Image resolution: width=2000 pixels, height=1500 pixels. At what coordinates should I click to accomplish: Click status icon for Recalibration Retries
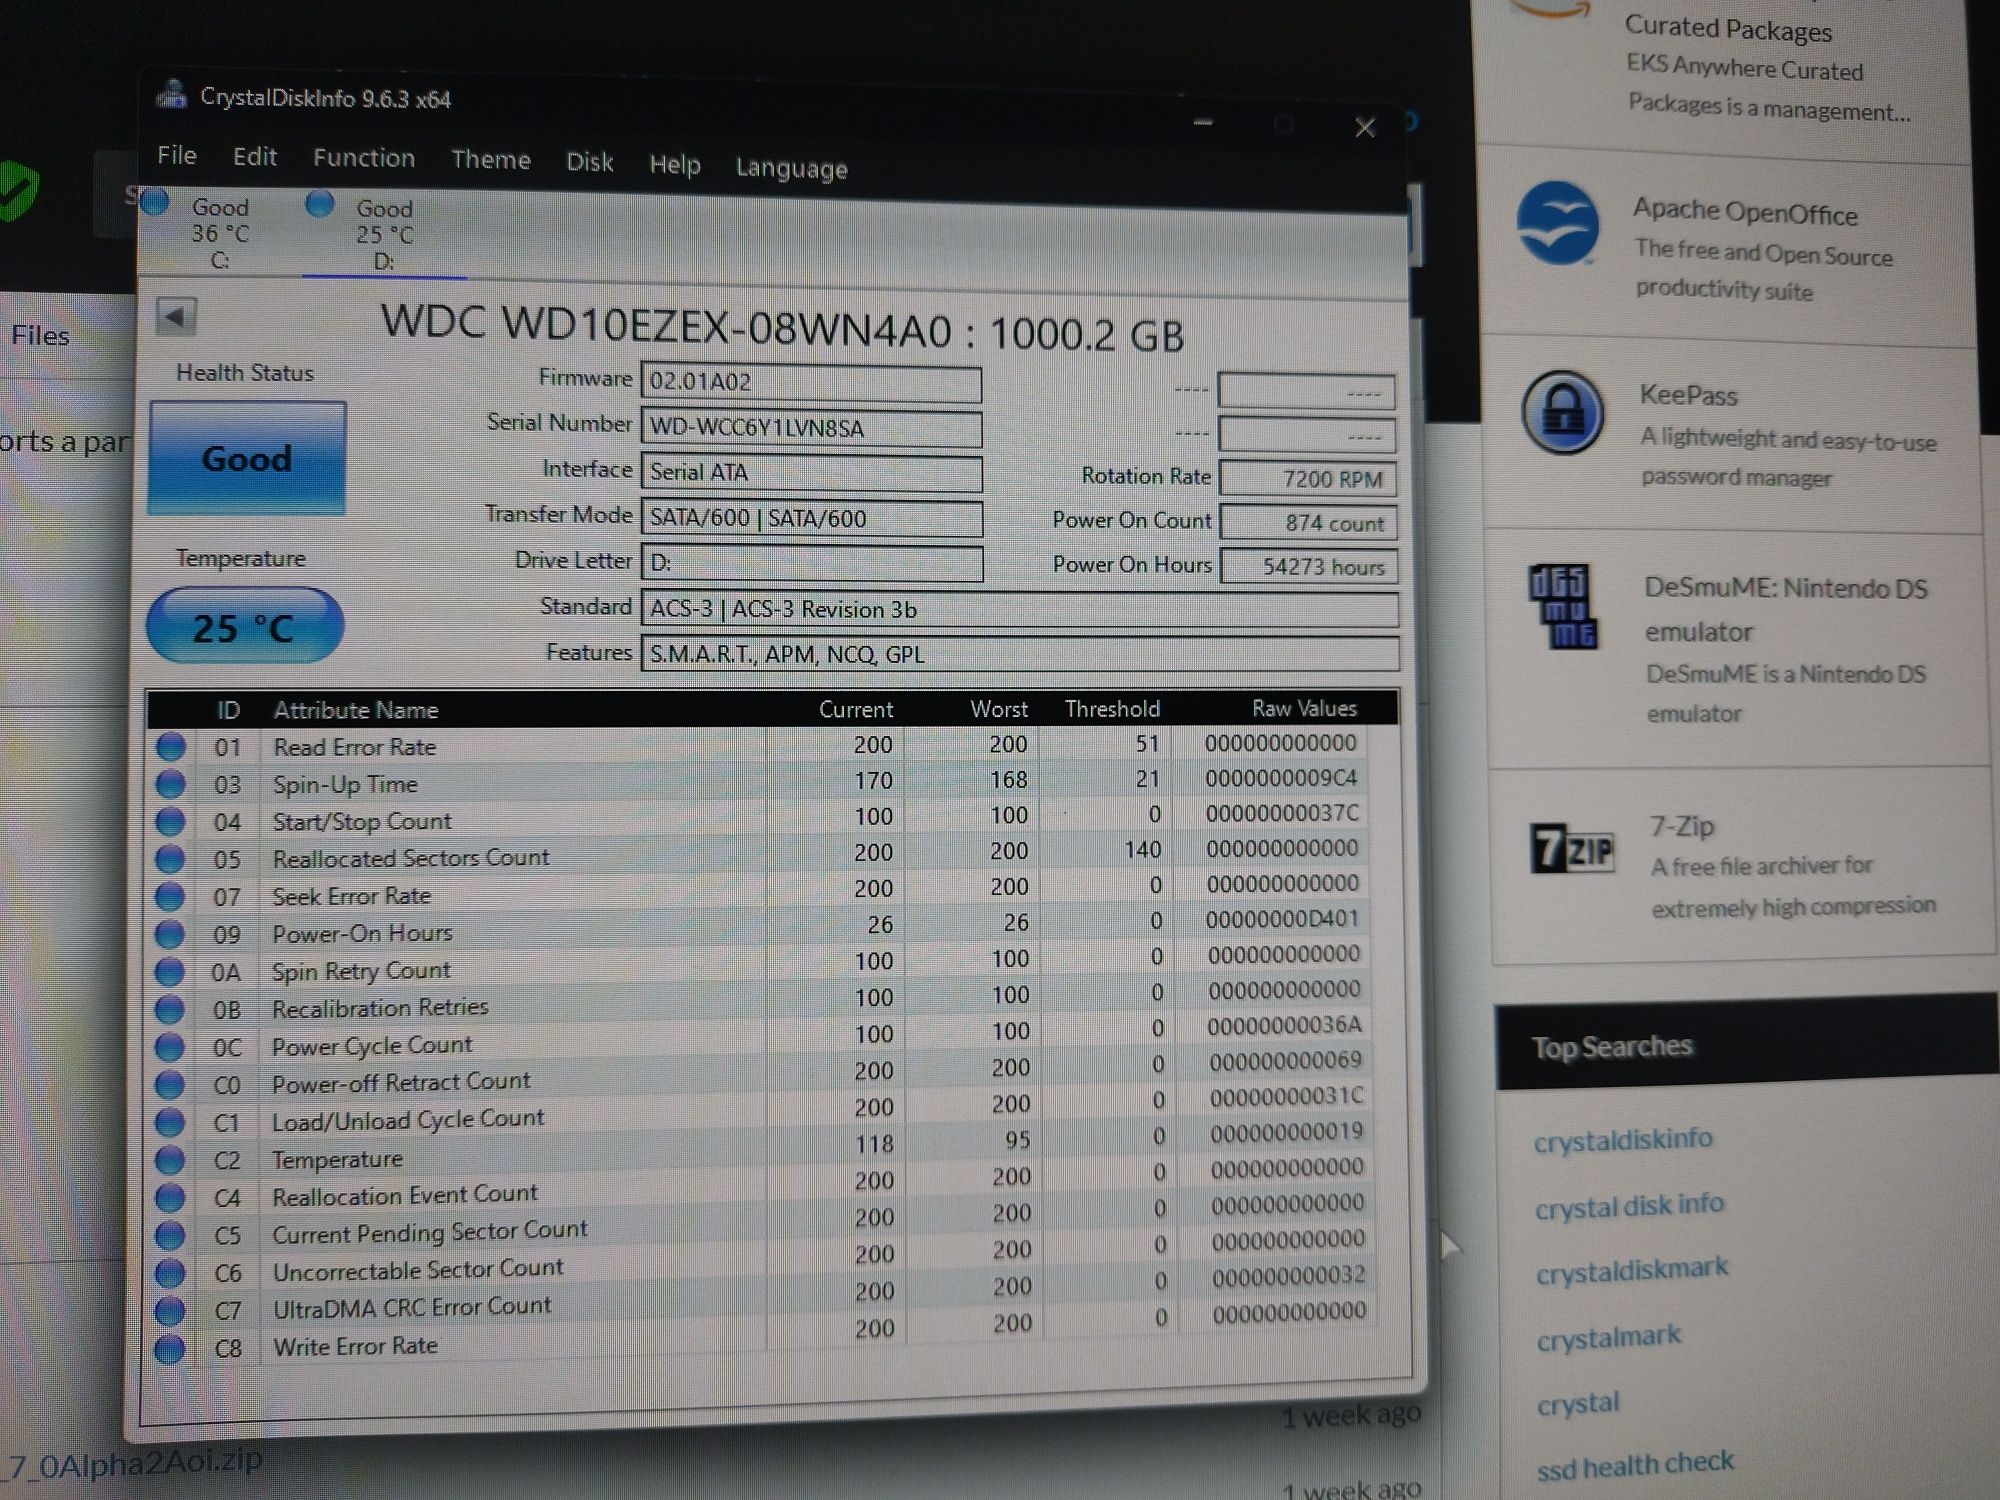coord(170,1009)
